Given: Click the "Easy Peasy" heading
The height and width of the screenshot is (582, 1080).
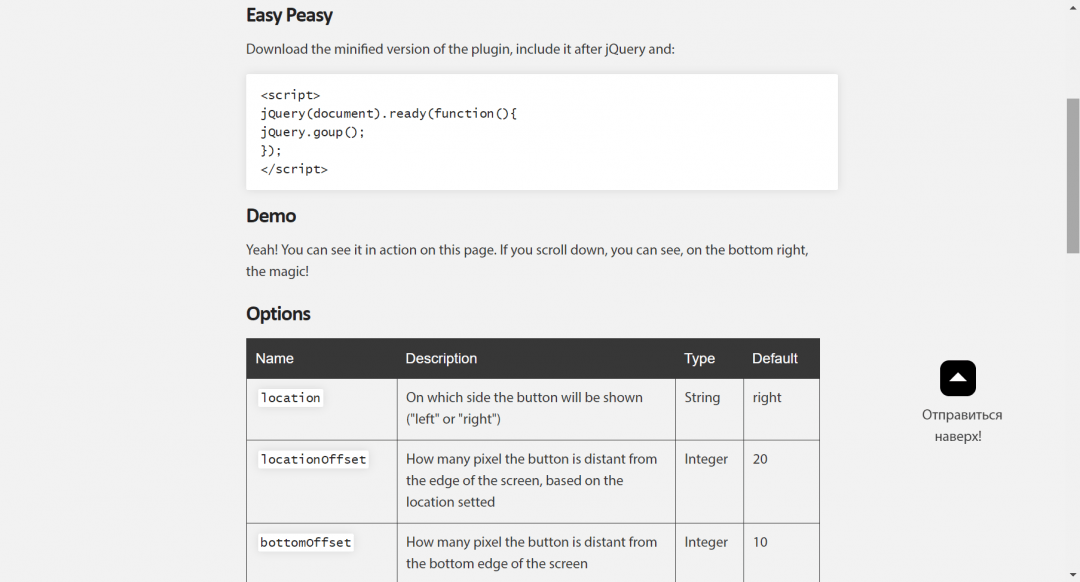Looking at the screenshot, I should 289,15.
